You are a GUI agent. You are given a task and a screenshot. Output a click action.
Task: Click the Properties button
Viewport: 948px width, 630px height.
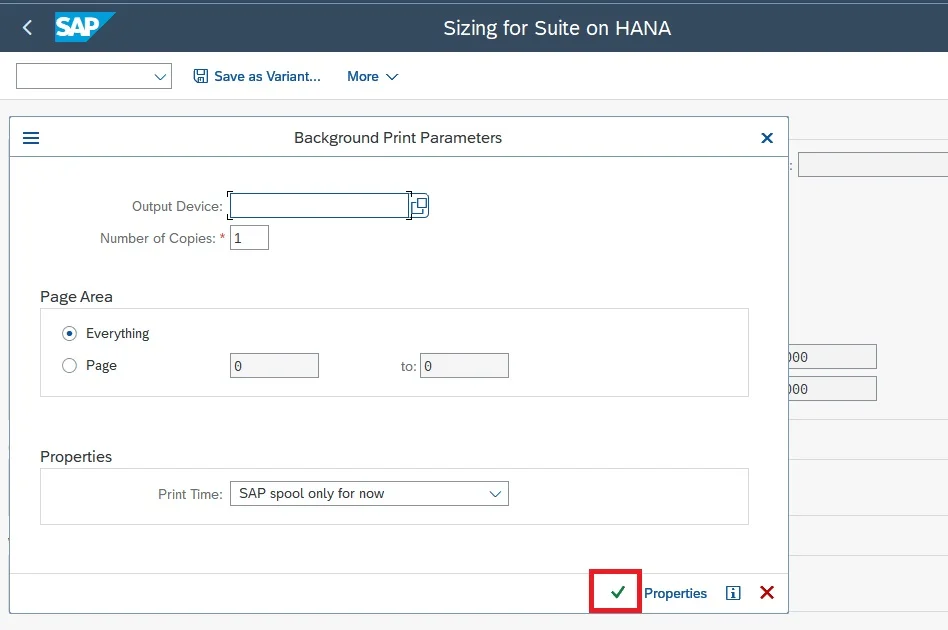click(675, 593)
